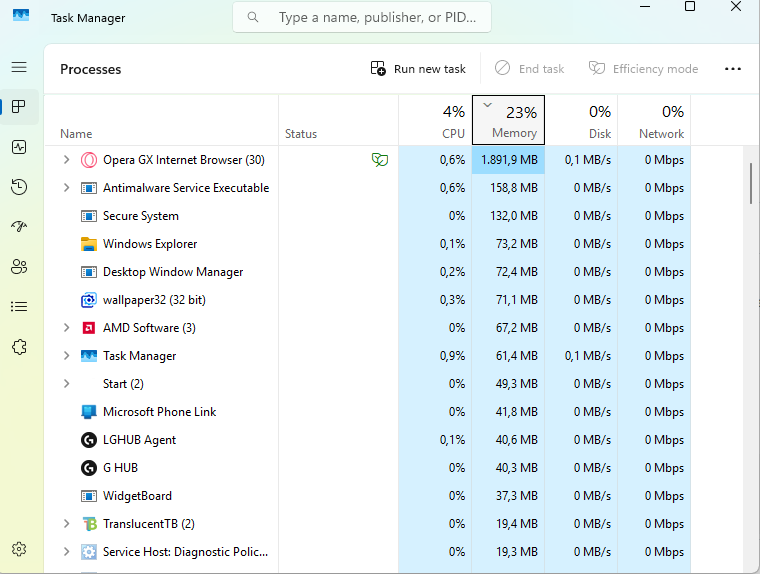Viewport: 760px width, 574px height.
Task: Click the Desktop Window Manager icon
Action: point(89,272)
